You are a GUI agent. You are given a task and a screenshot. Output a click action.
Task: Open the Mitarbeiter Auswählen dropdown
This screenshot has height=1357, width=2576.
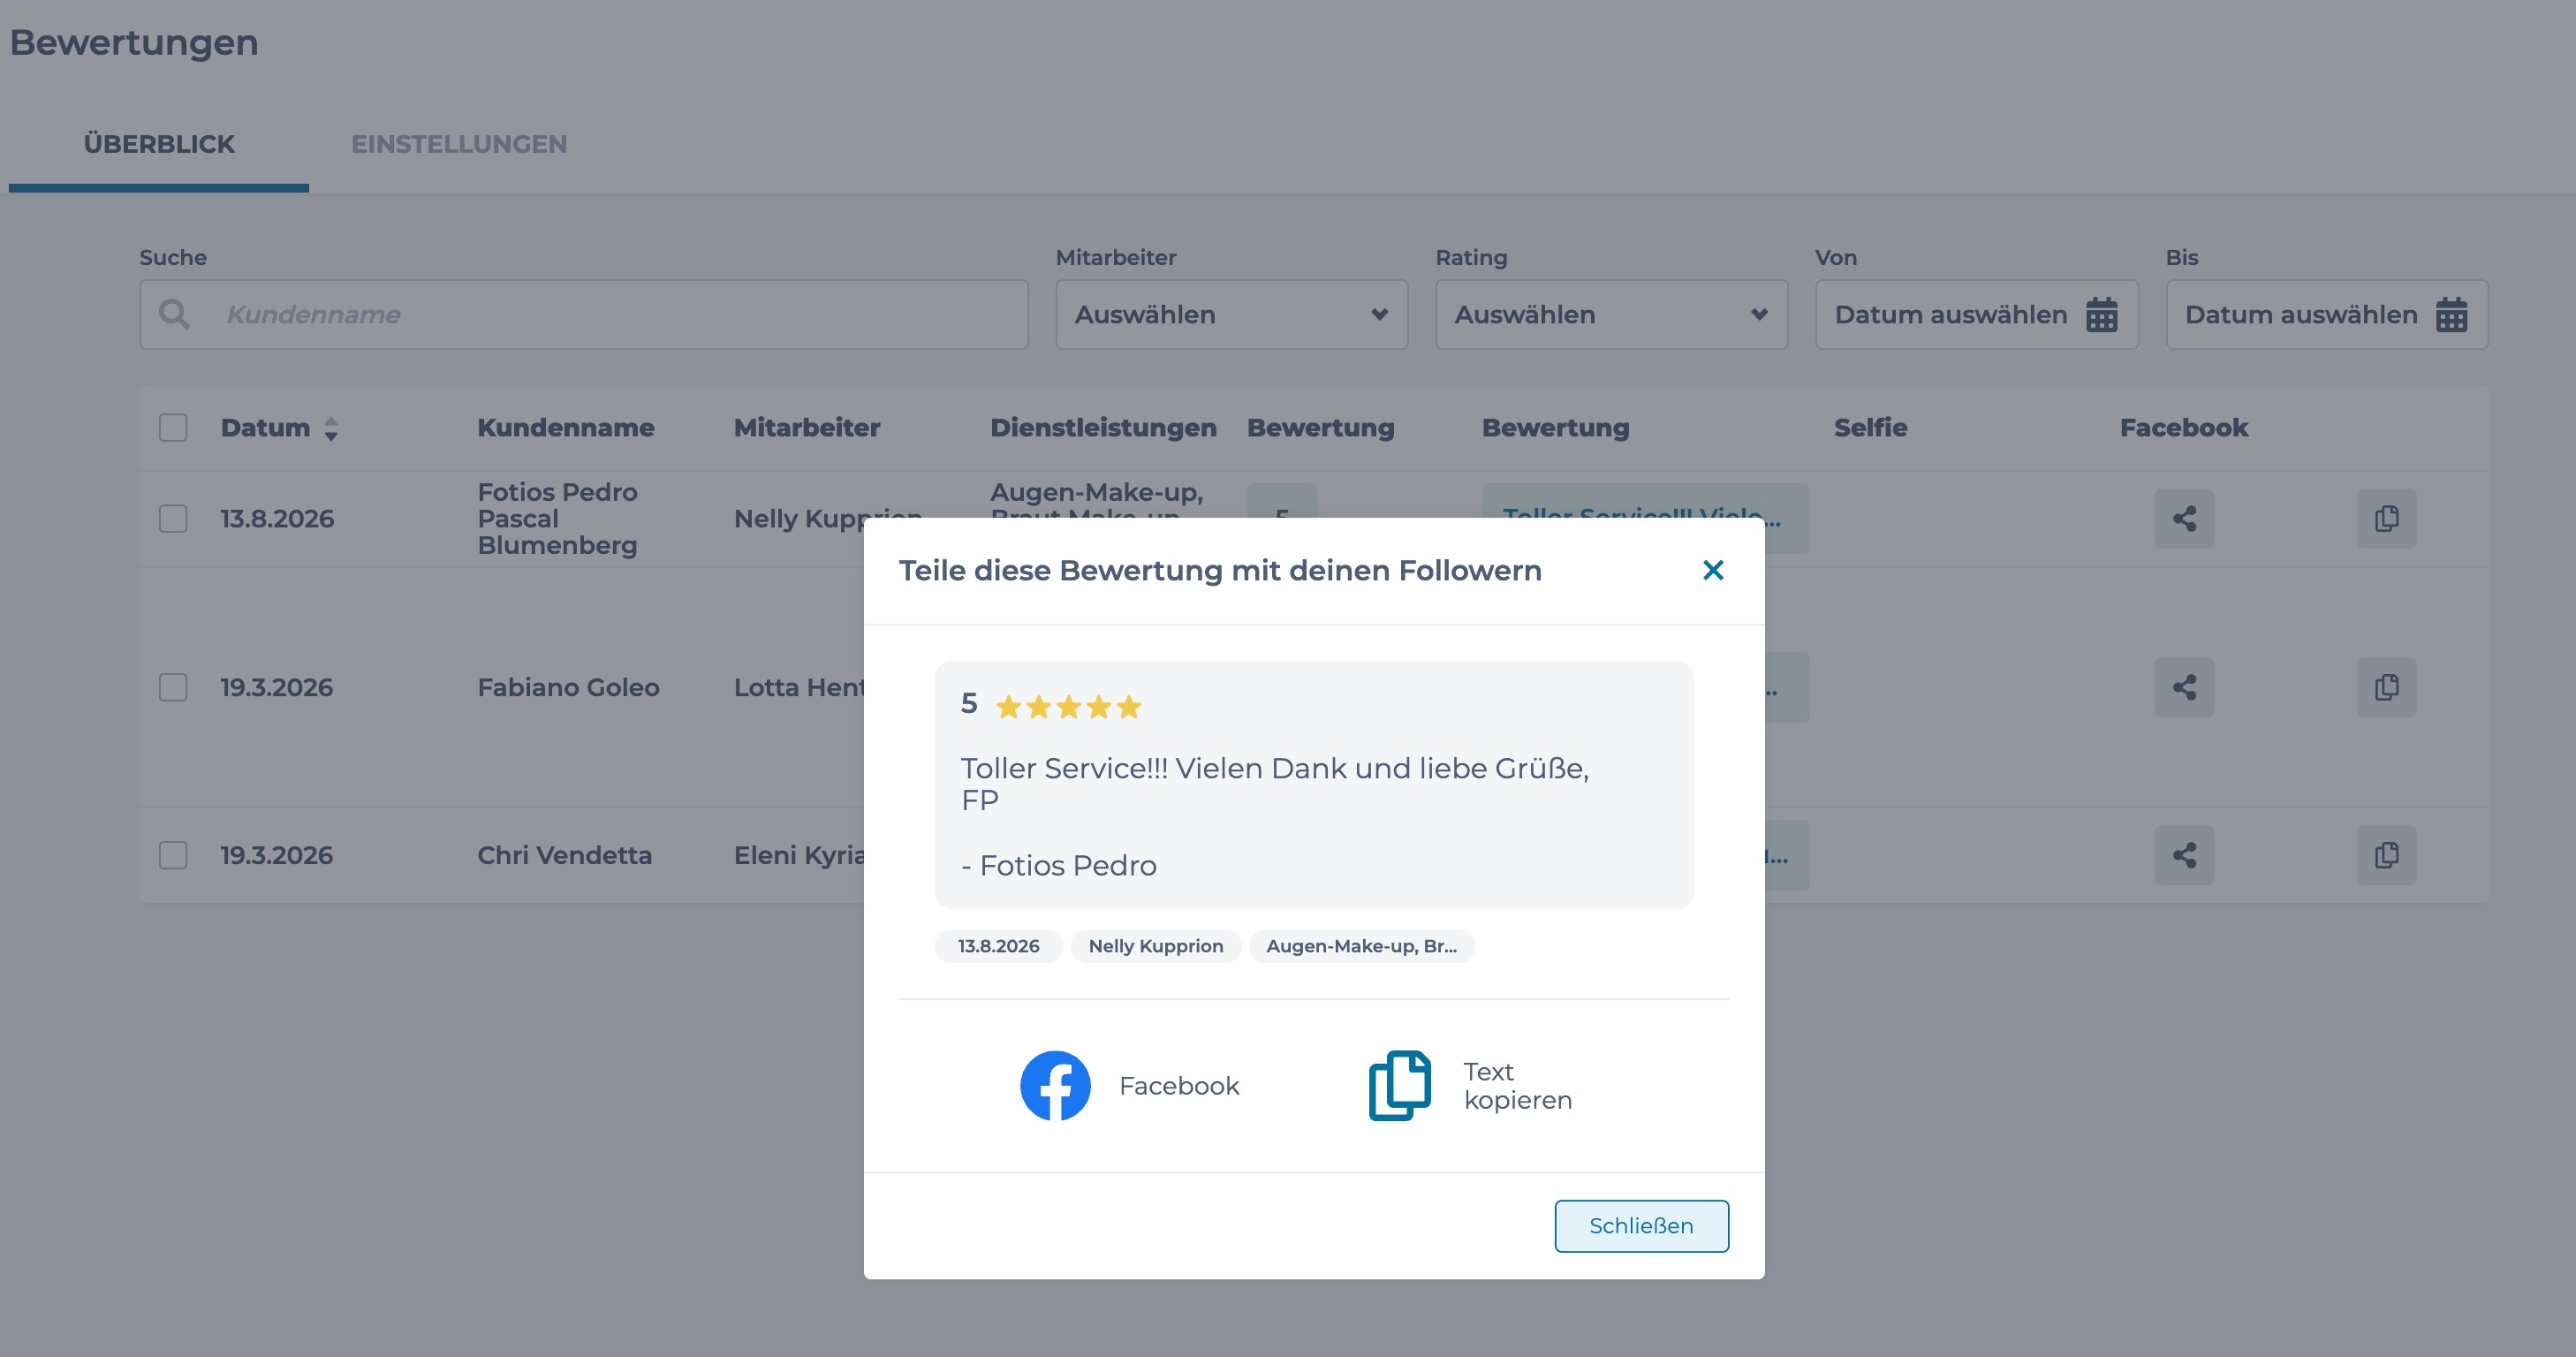(x=1232, y=314)
